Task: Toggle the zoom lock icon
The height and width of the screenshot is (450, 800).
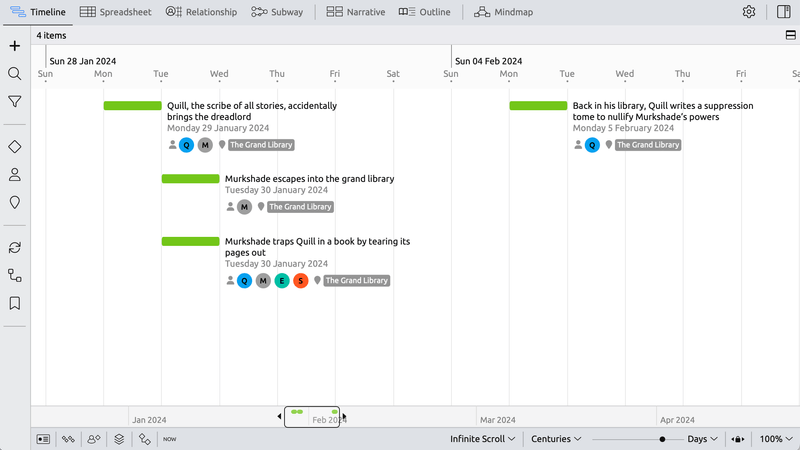Action: coord(738,439)
